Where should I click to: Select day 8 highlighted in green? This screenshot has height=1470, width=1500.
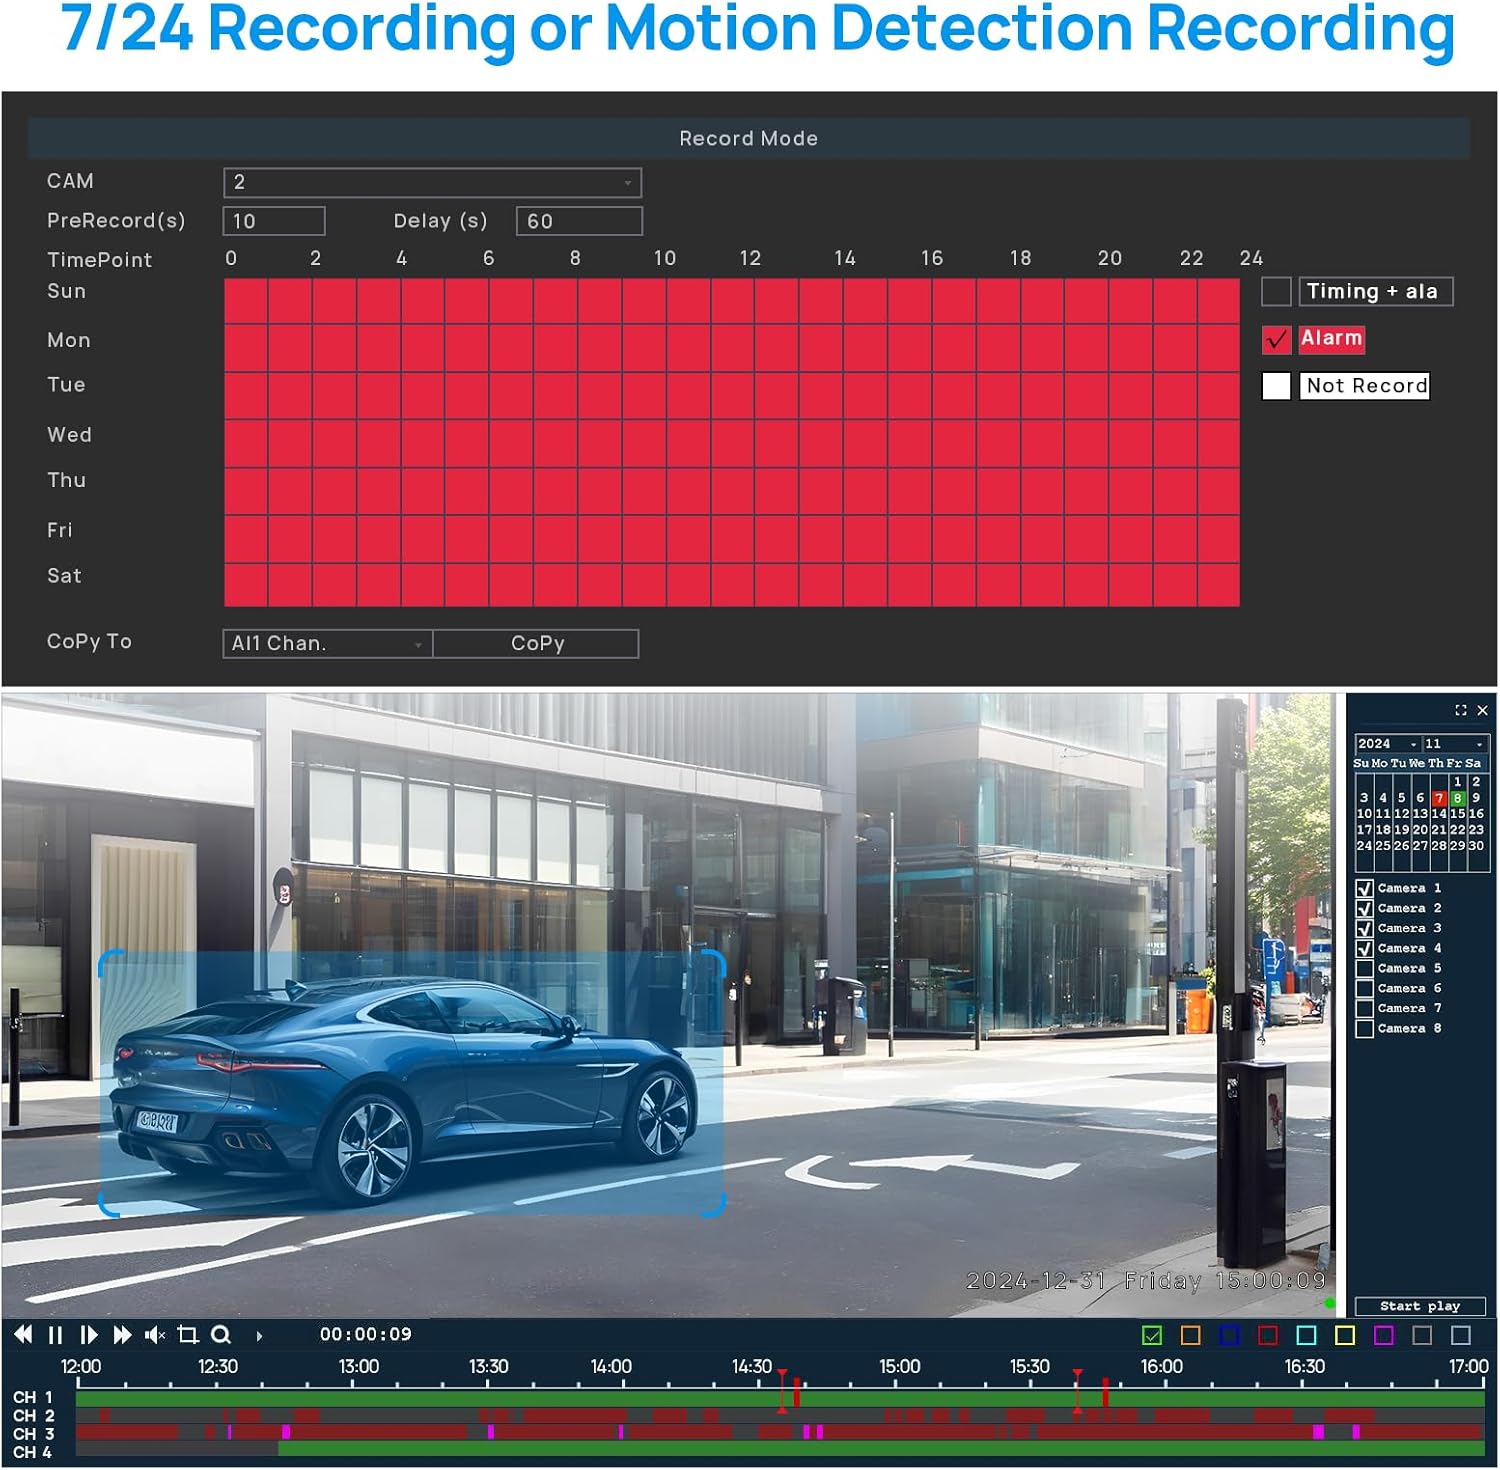click(x=1457, y=798)
